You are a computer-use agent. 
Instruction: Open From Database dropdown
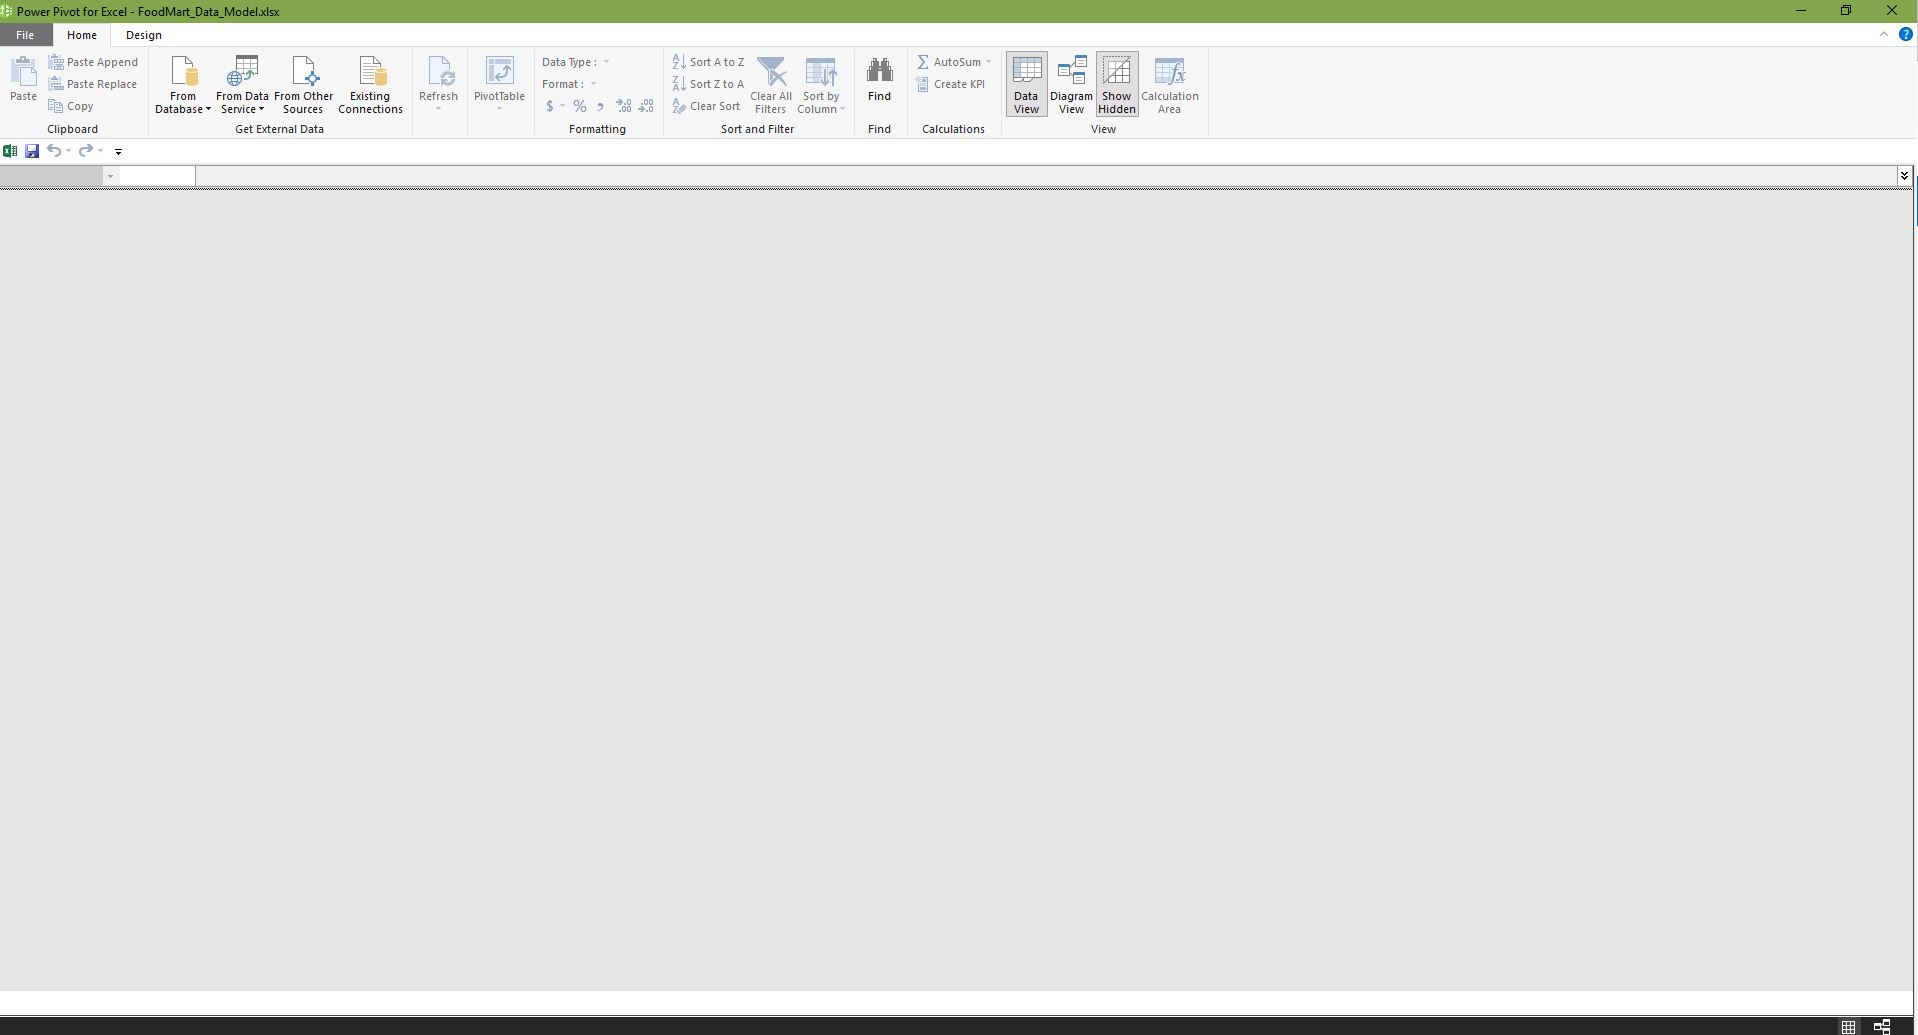(x=183, y=85)
